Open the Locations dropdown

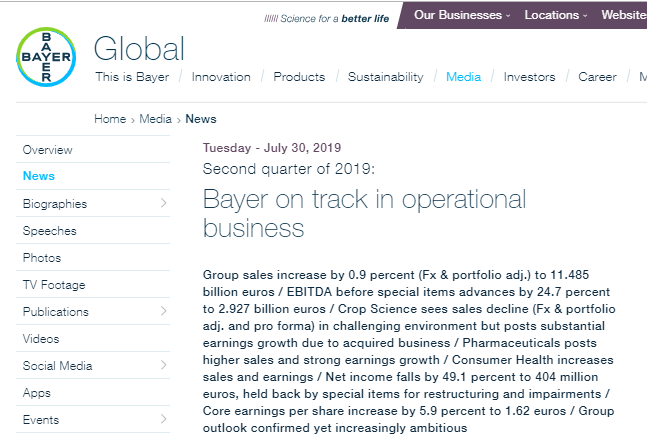(x=556, y=15)
